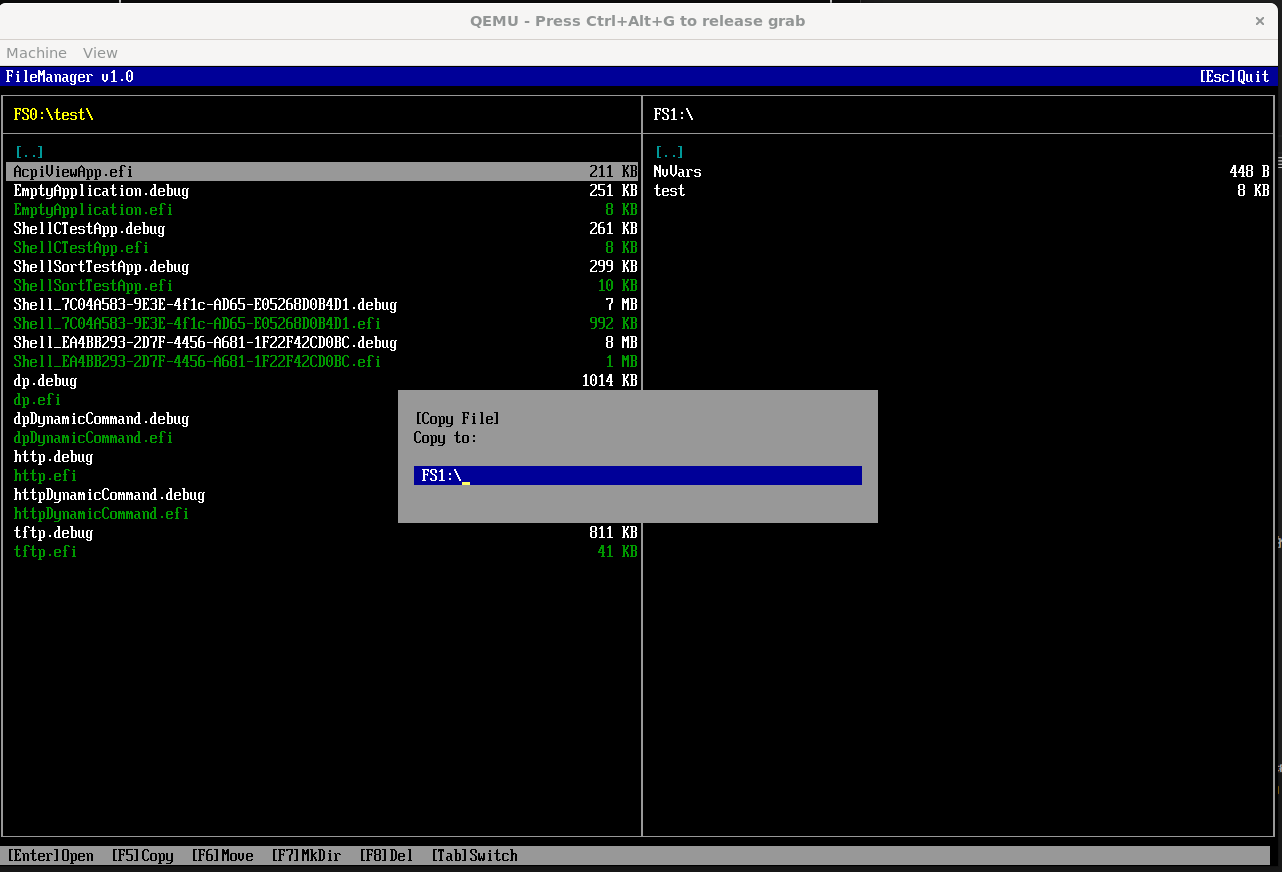
Task: Select AcpiViewApp.efi in left panel
Action: tap(73, 172)
